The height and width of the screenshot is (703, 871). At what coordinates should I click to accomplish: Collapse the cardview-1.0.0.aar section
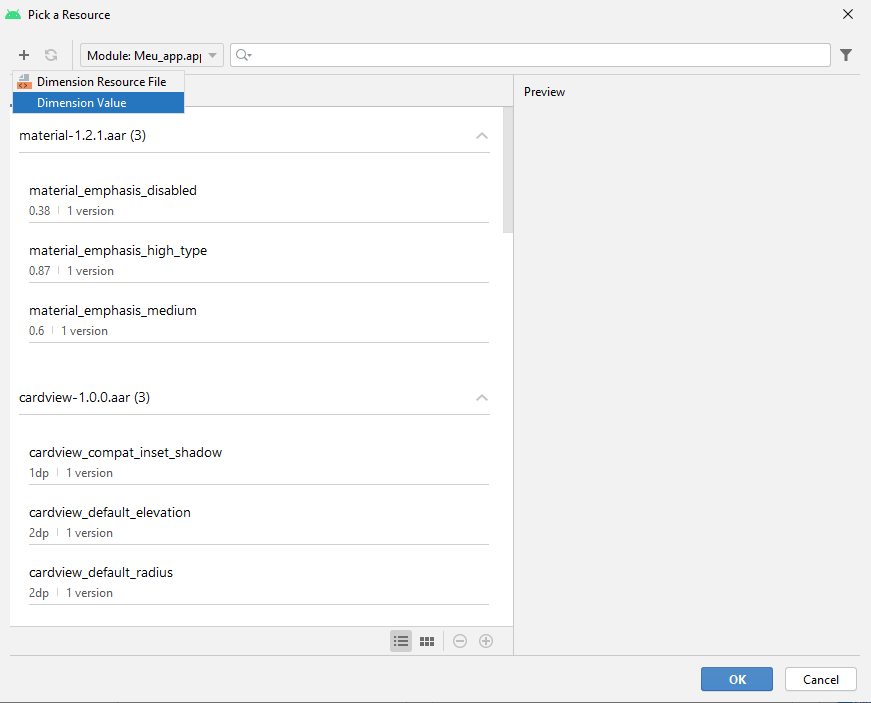(482, 397)
